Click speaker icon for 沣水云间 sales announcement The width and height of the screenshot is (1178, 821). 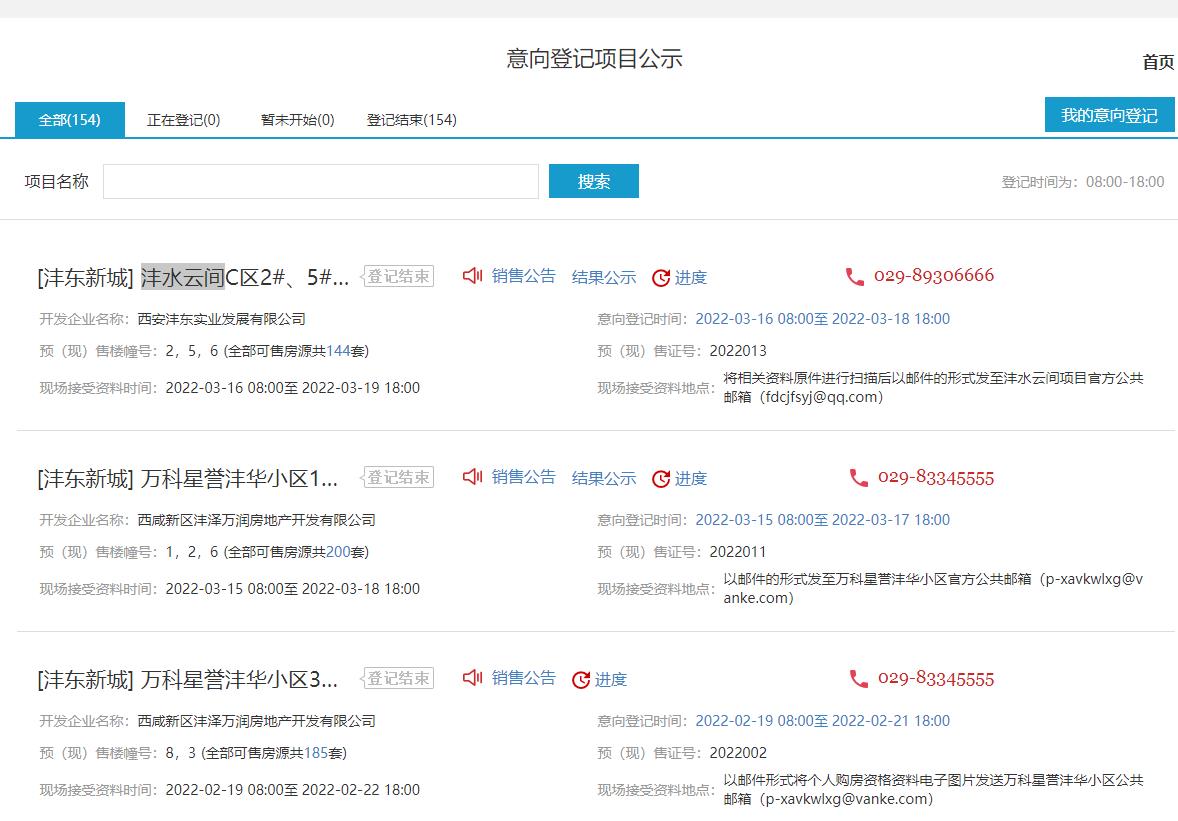pos(473,276)
